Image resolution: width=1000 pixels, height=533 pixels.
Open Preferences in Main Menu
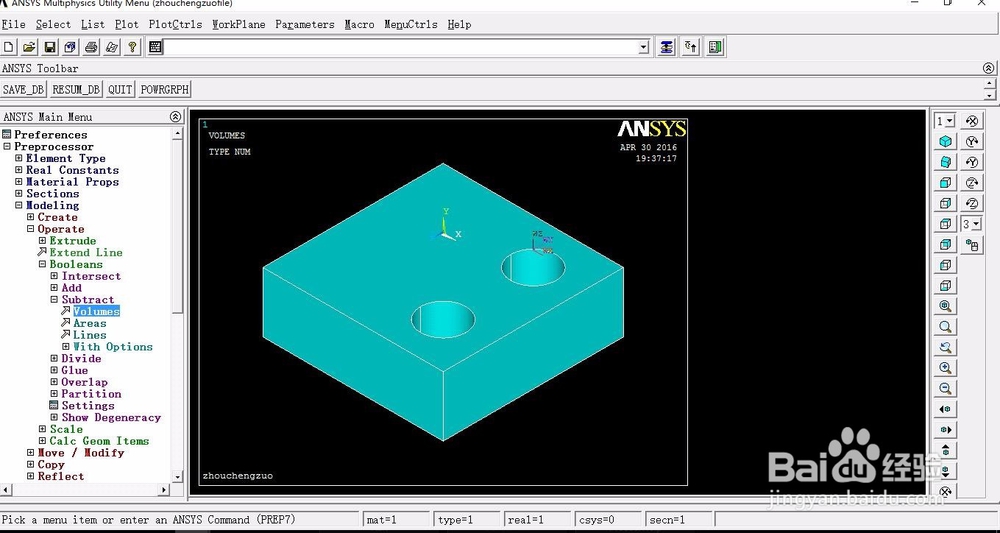50,135
